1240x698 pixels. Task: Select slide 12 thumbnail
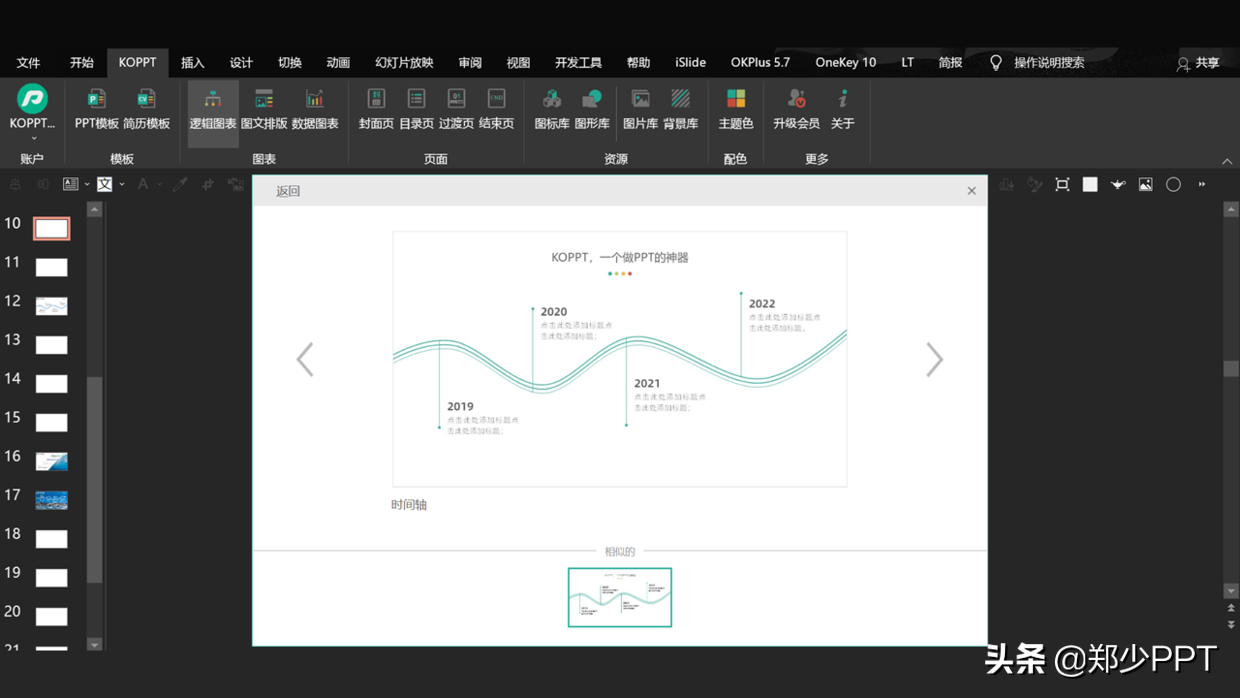click(51, 306)
